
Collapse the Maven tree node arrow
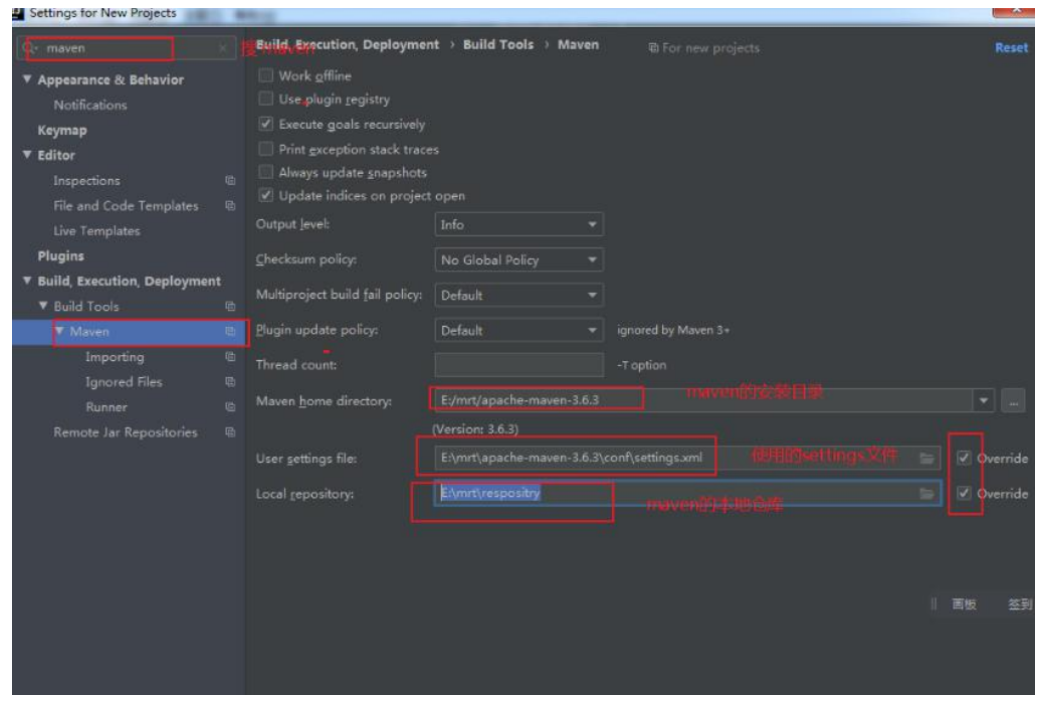tap(60, 331)
